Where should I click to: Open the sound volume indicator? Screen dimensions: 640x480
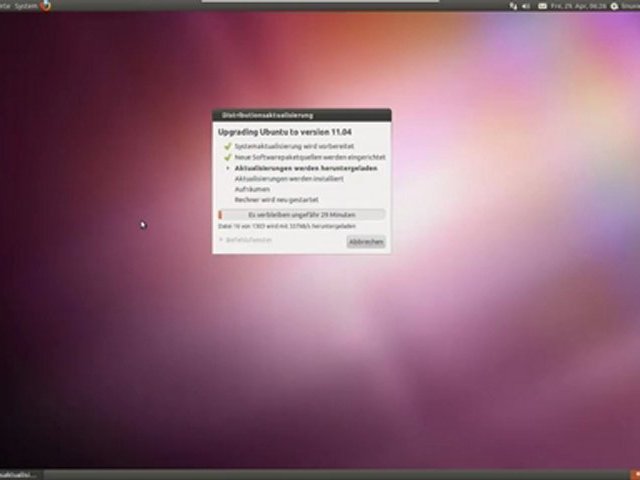click(527, 6)
